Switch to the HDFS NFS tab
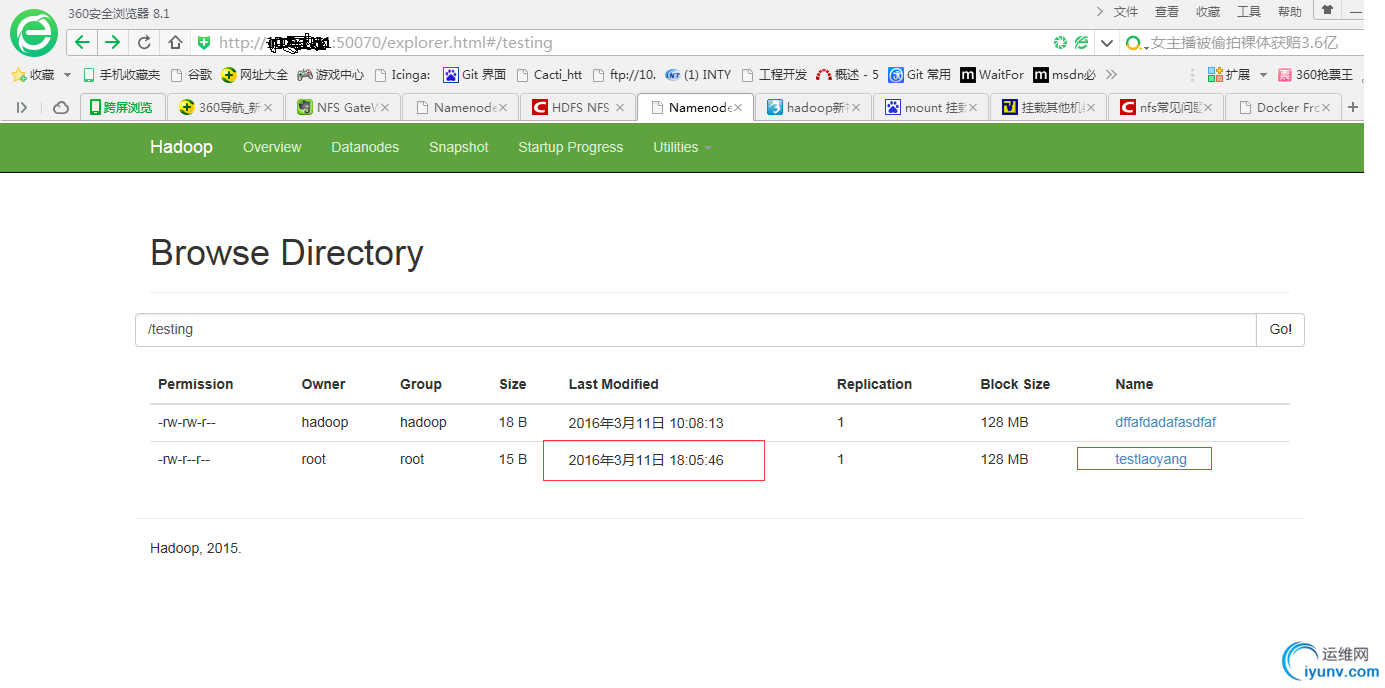 point(578,107)
